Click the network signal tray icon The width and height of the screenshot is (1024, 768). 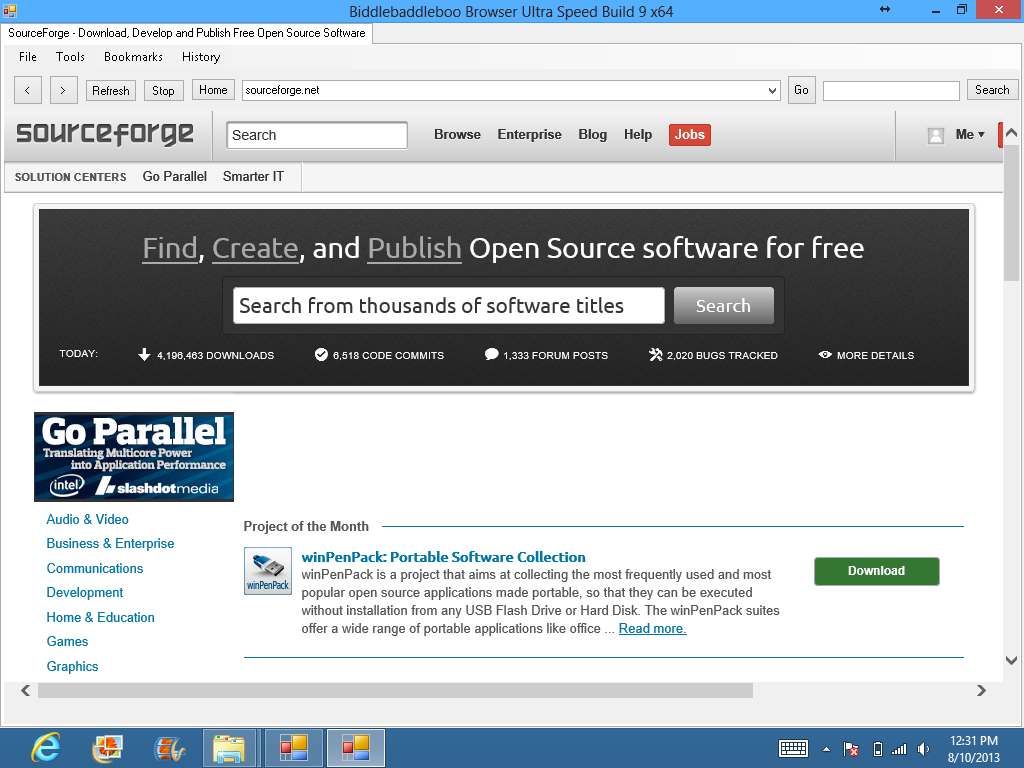click(x=899, y=749)
